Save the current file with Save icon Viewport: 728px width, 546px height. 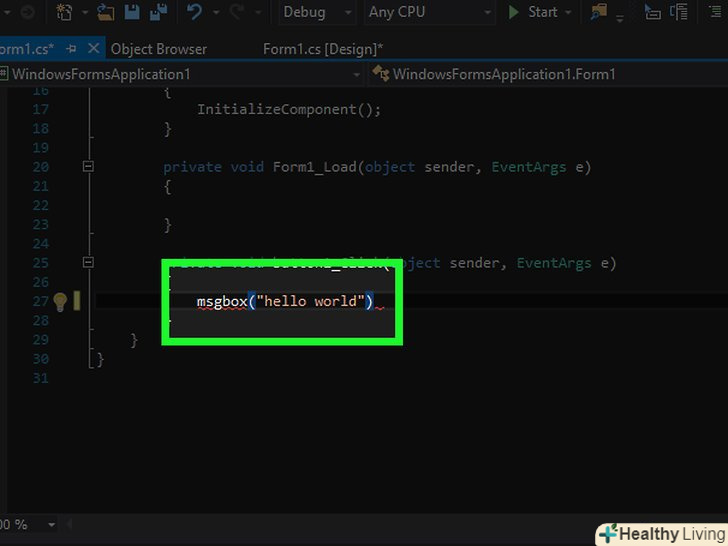[132, 12]
